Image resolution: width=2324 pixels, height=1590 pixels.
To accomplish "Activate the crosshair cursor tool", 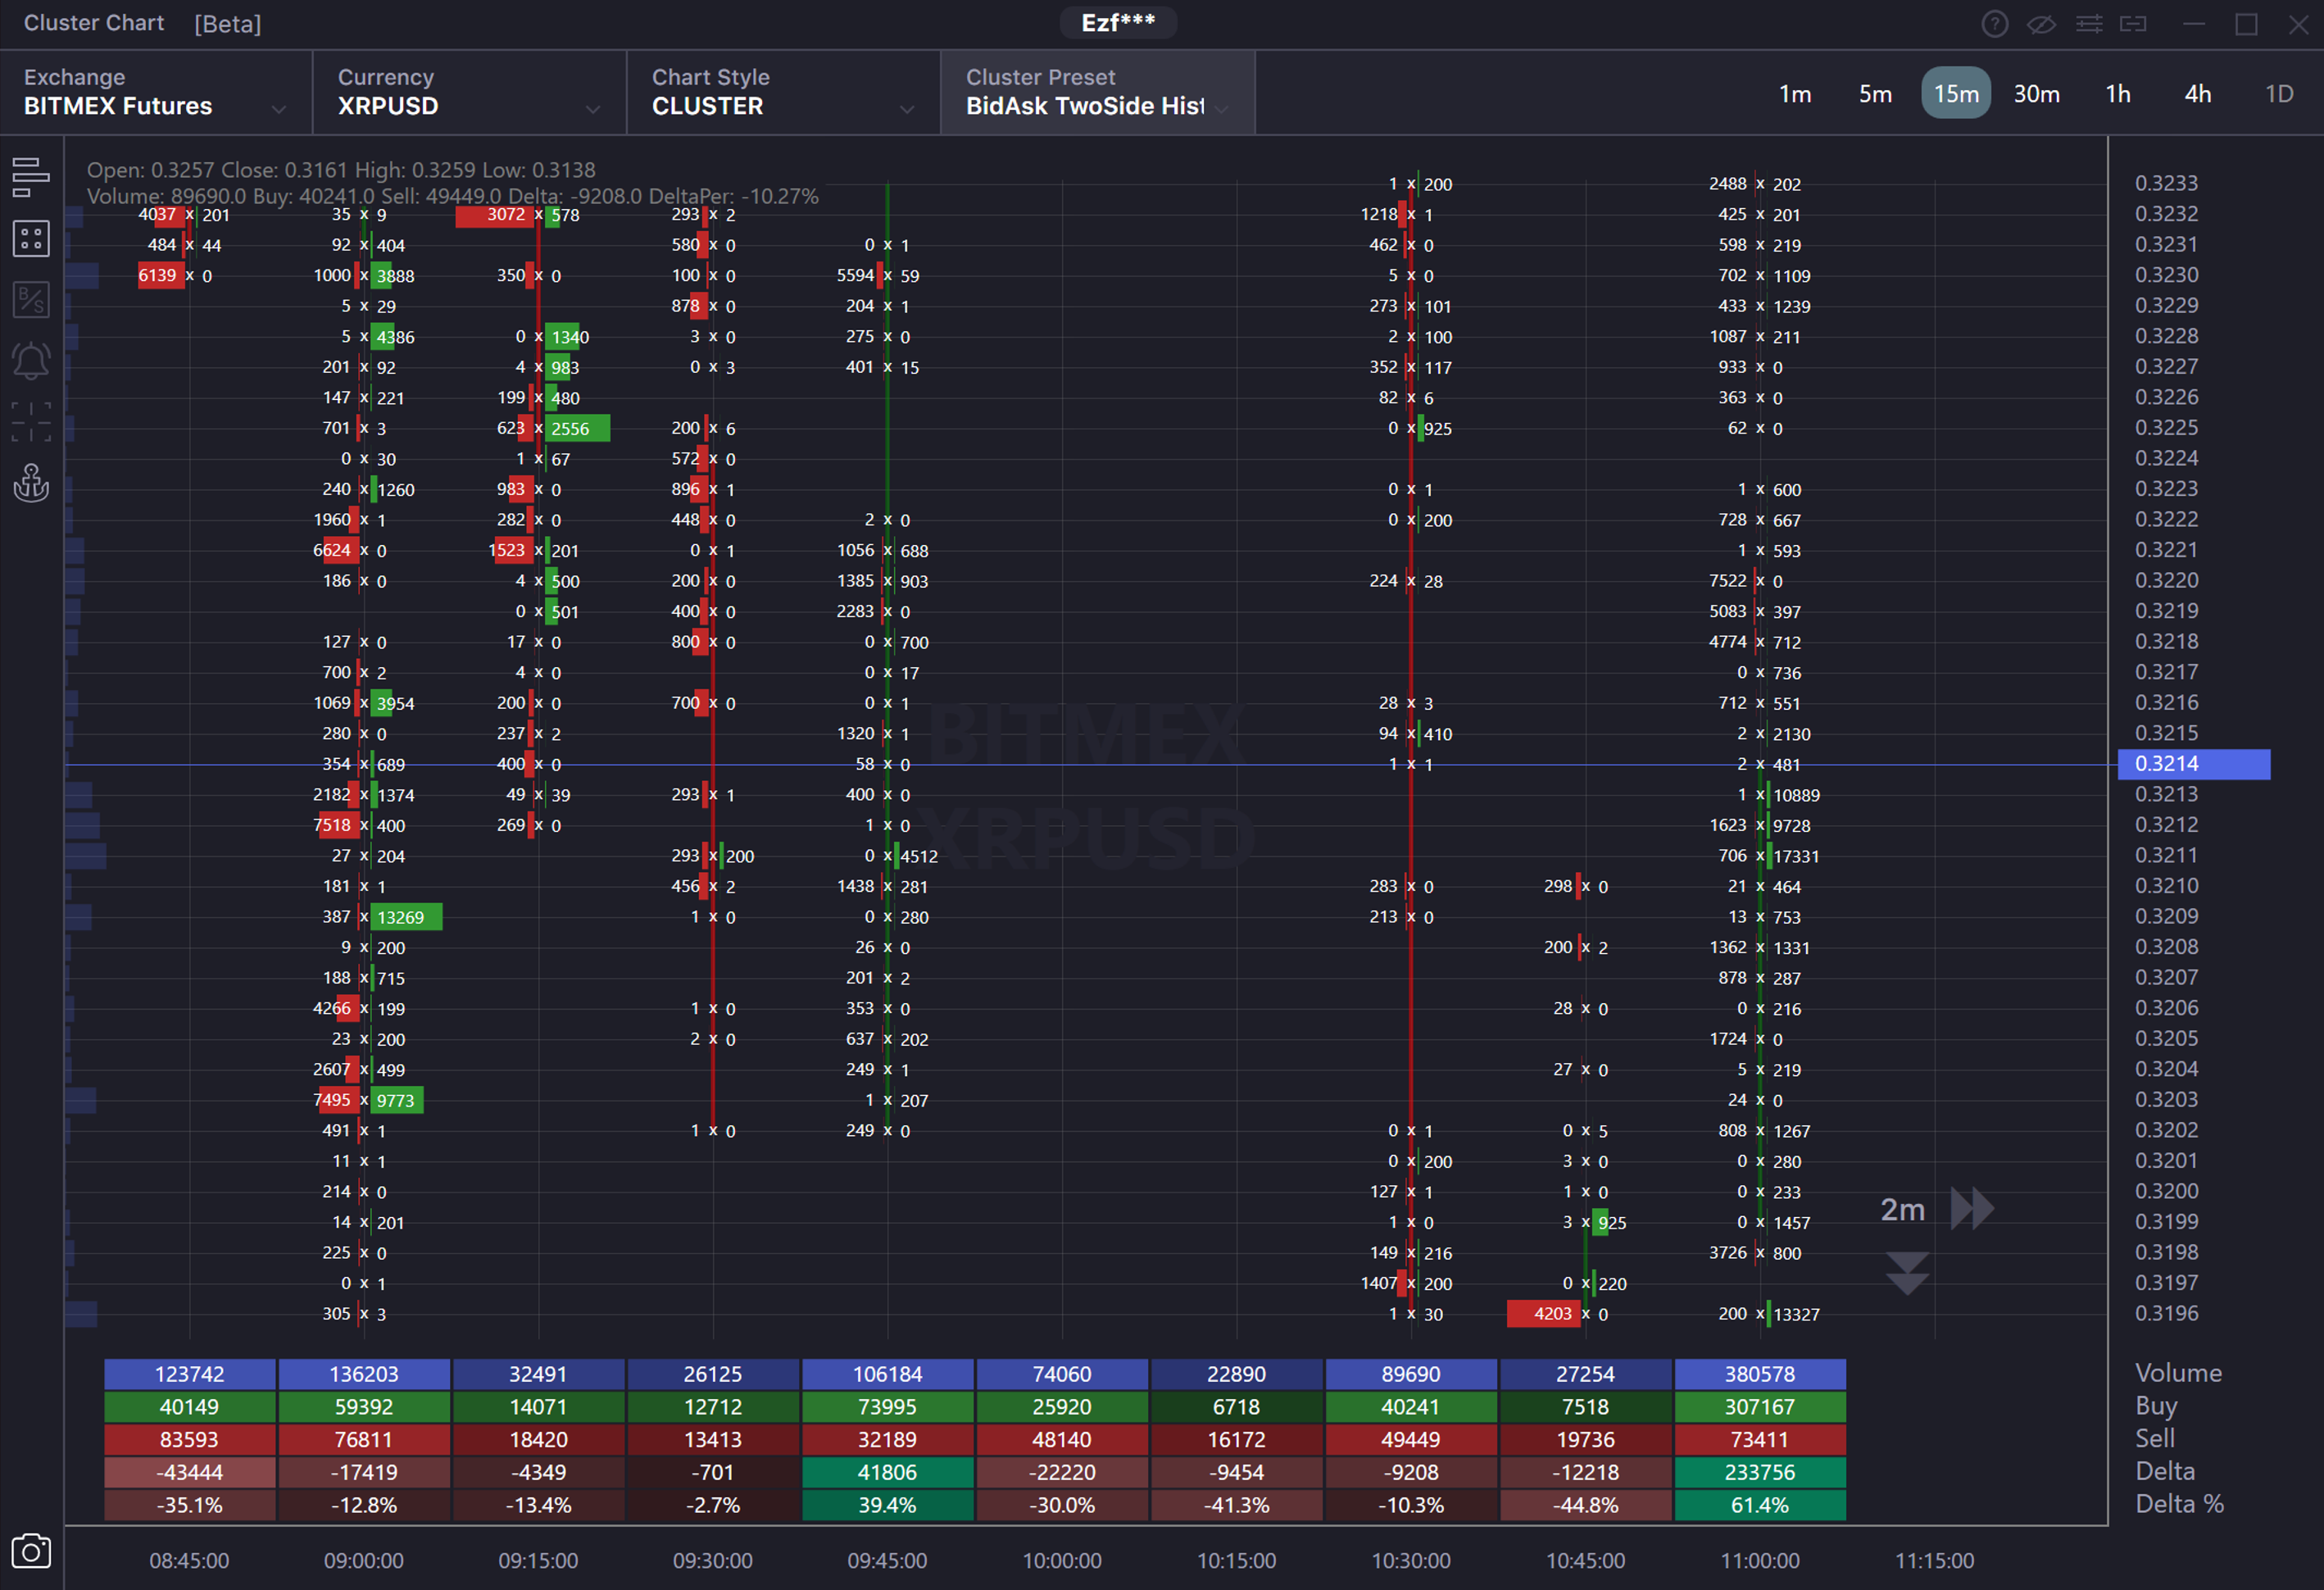I will [30, 422].
